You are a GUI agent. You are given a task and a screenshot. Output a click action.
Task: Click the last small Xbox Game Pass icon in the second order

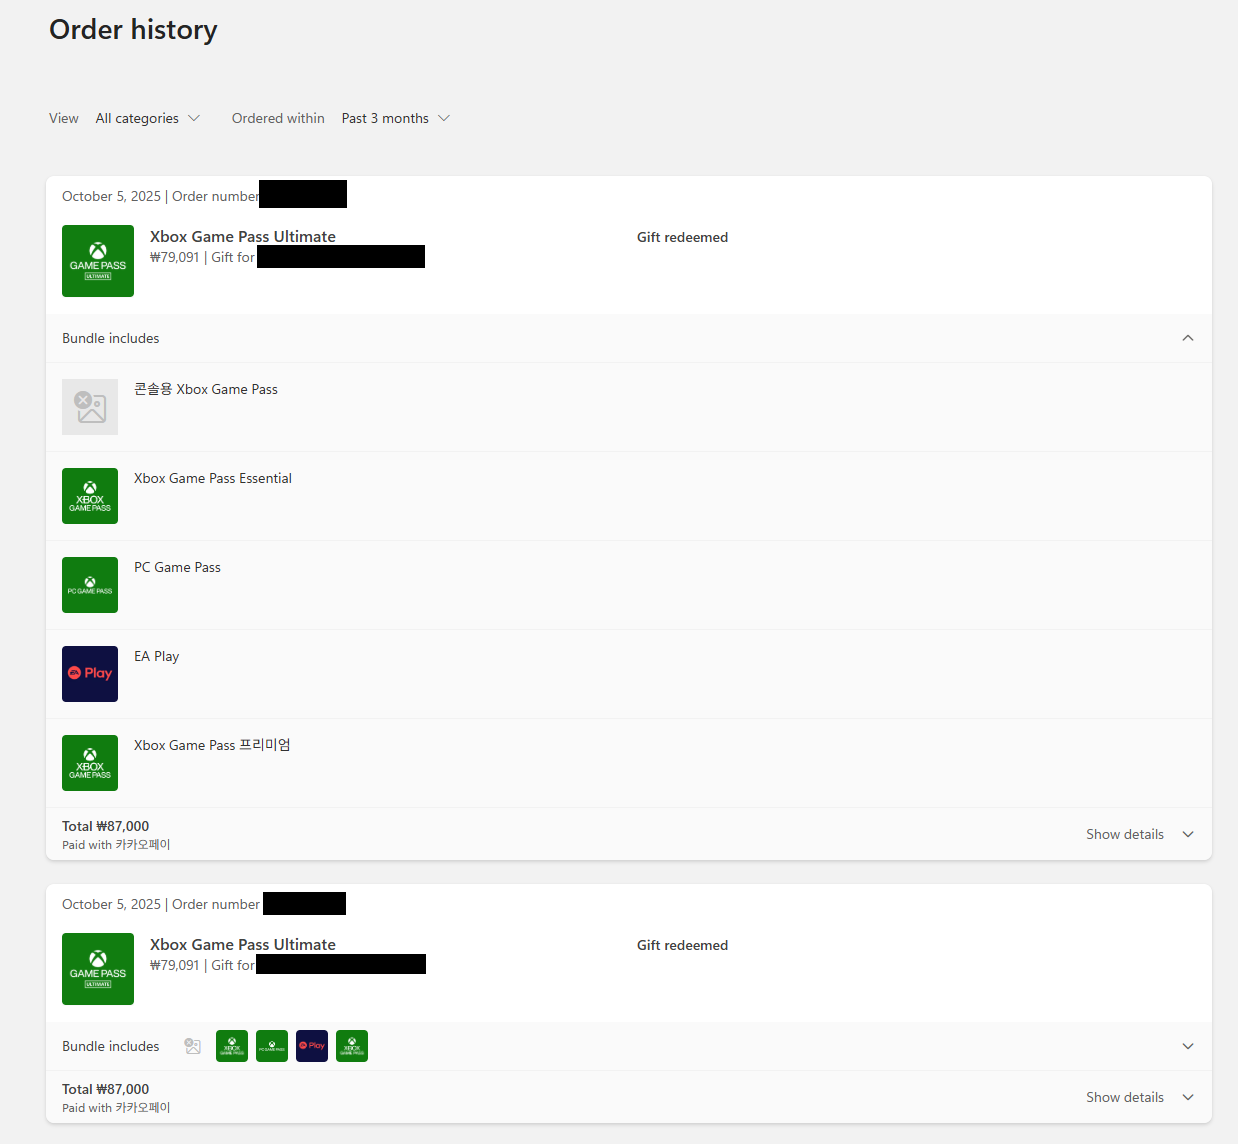click(x=352, y=1046)
